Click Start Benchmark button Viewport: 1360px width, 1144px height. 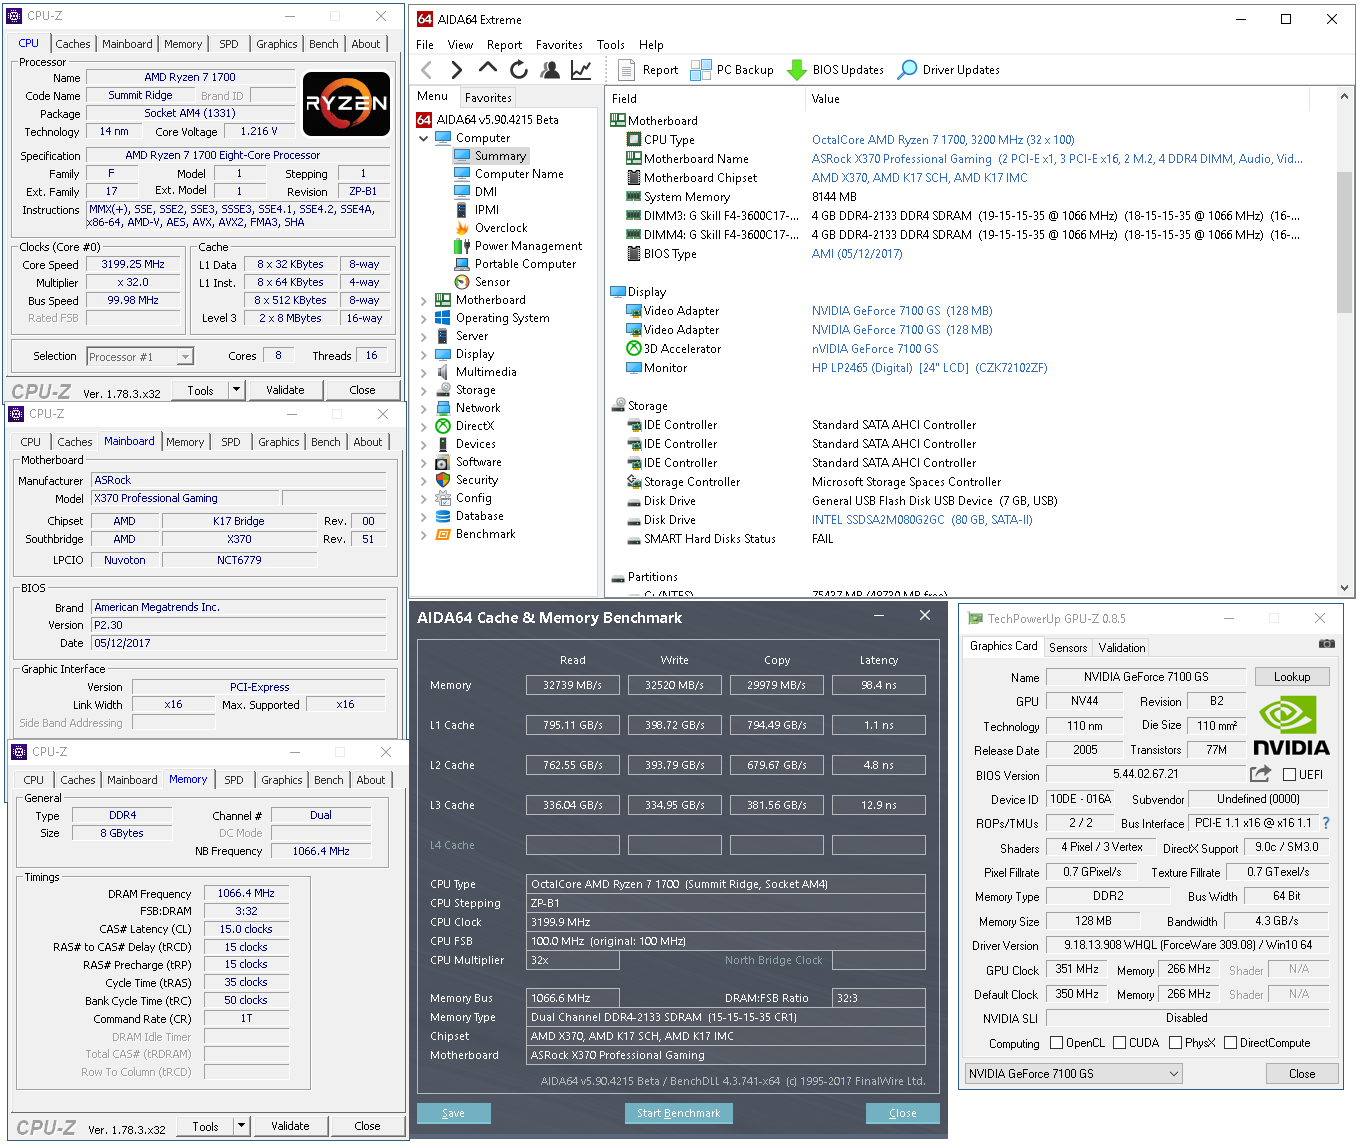click(678, 1113)
